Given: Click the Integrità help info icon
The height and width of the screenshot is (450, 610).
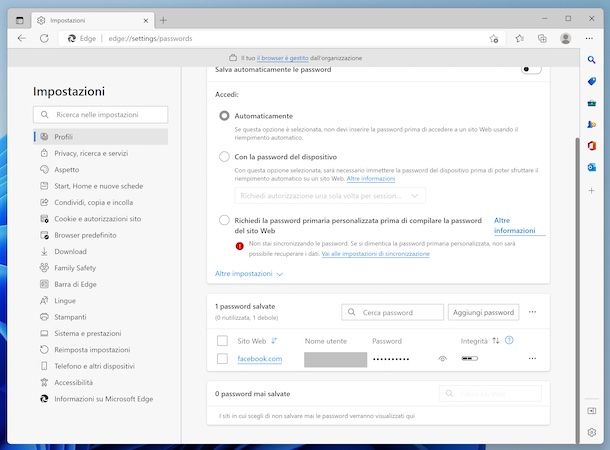Looking at the screenshot, I should click(x=509, y=340).
